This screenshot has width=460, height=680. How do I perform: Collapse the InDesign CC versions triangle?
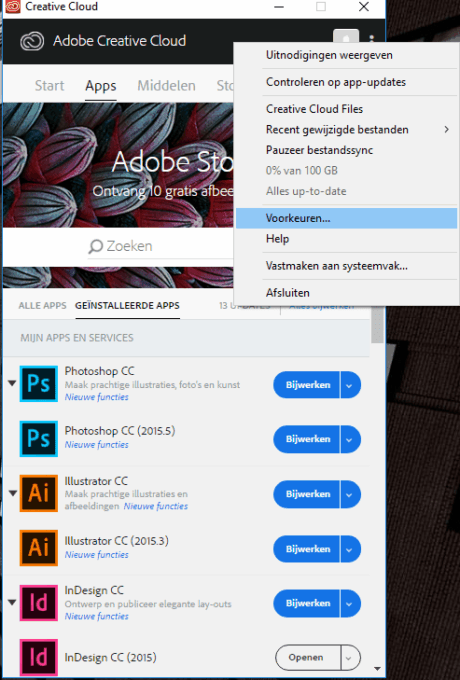coord(12,602)
